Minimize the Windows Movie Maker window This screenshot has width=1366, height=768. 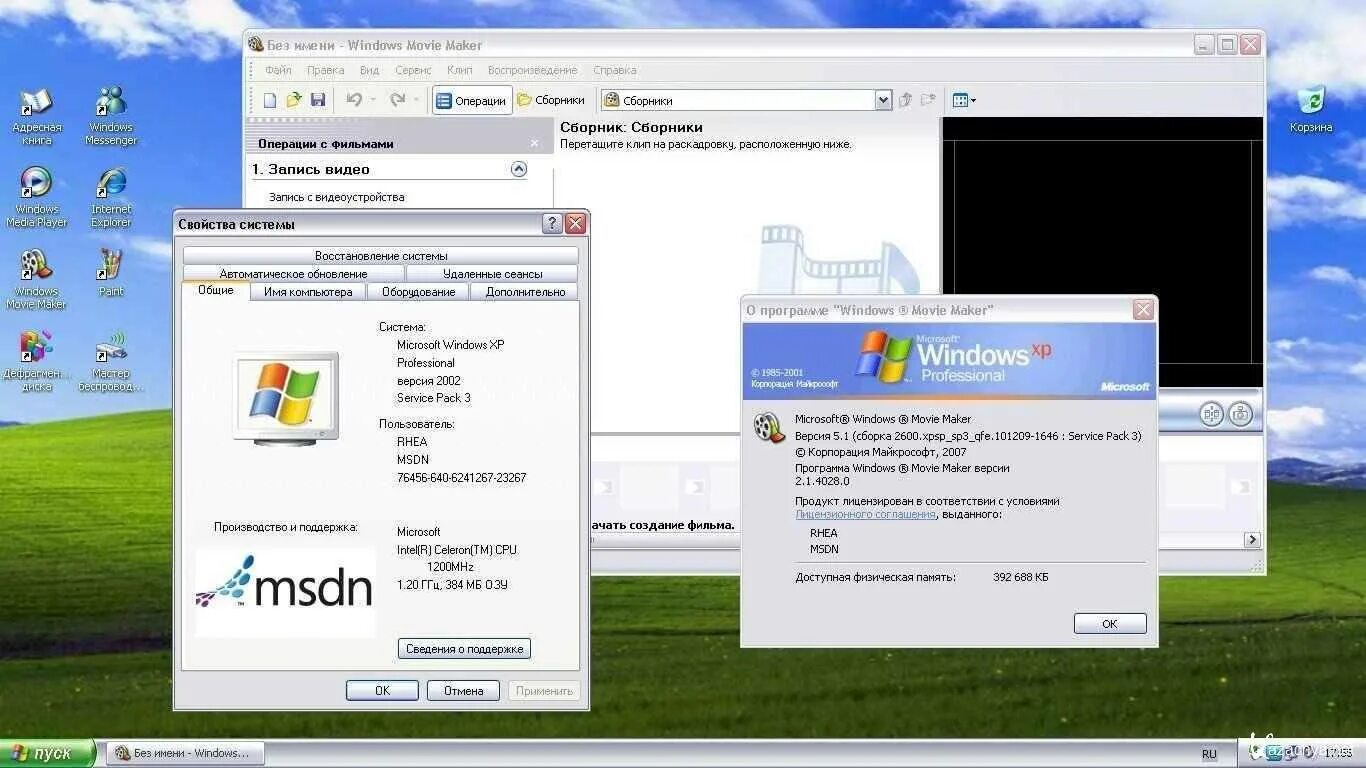click(1204, 44)
